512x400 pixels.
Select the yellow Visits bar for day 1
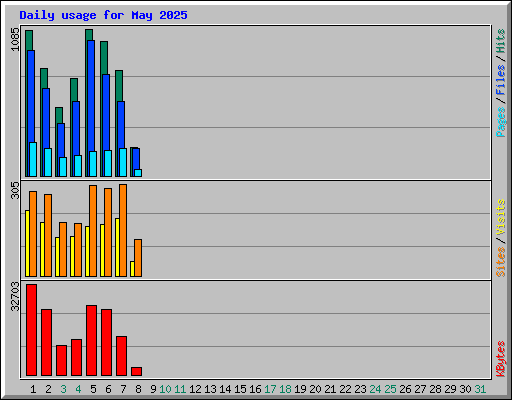tap(27, 243)
